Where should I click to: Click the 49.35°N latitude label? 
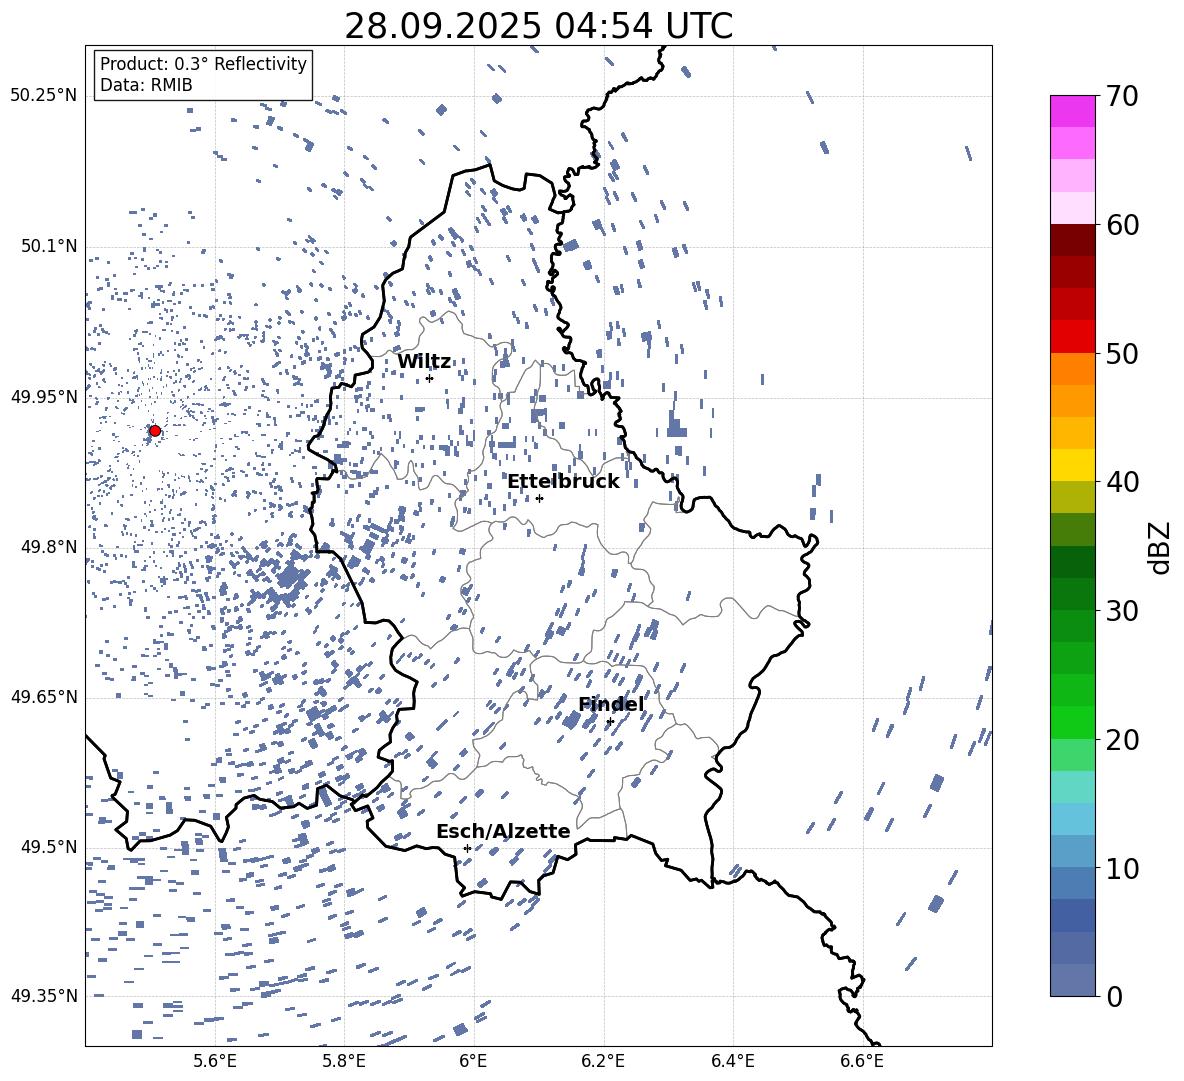[x=43, y=996]
